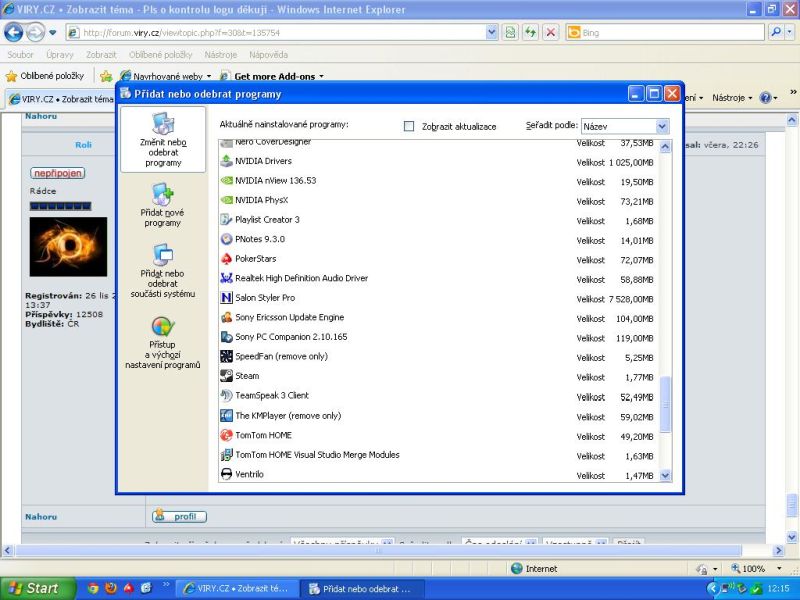
Task: Open Přidat nové programy section
Action: point(163,205)
